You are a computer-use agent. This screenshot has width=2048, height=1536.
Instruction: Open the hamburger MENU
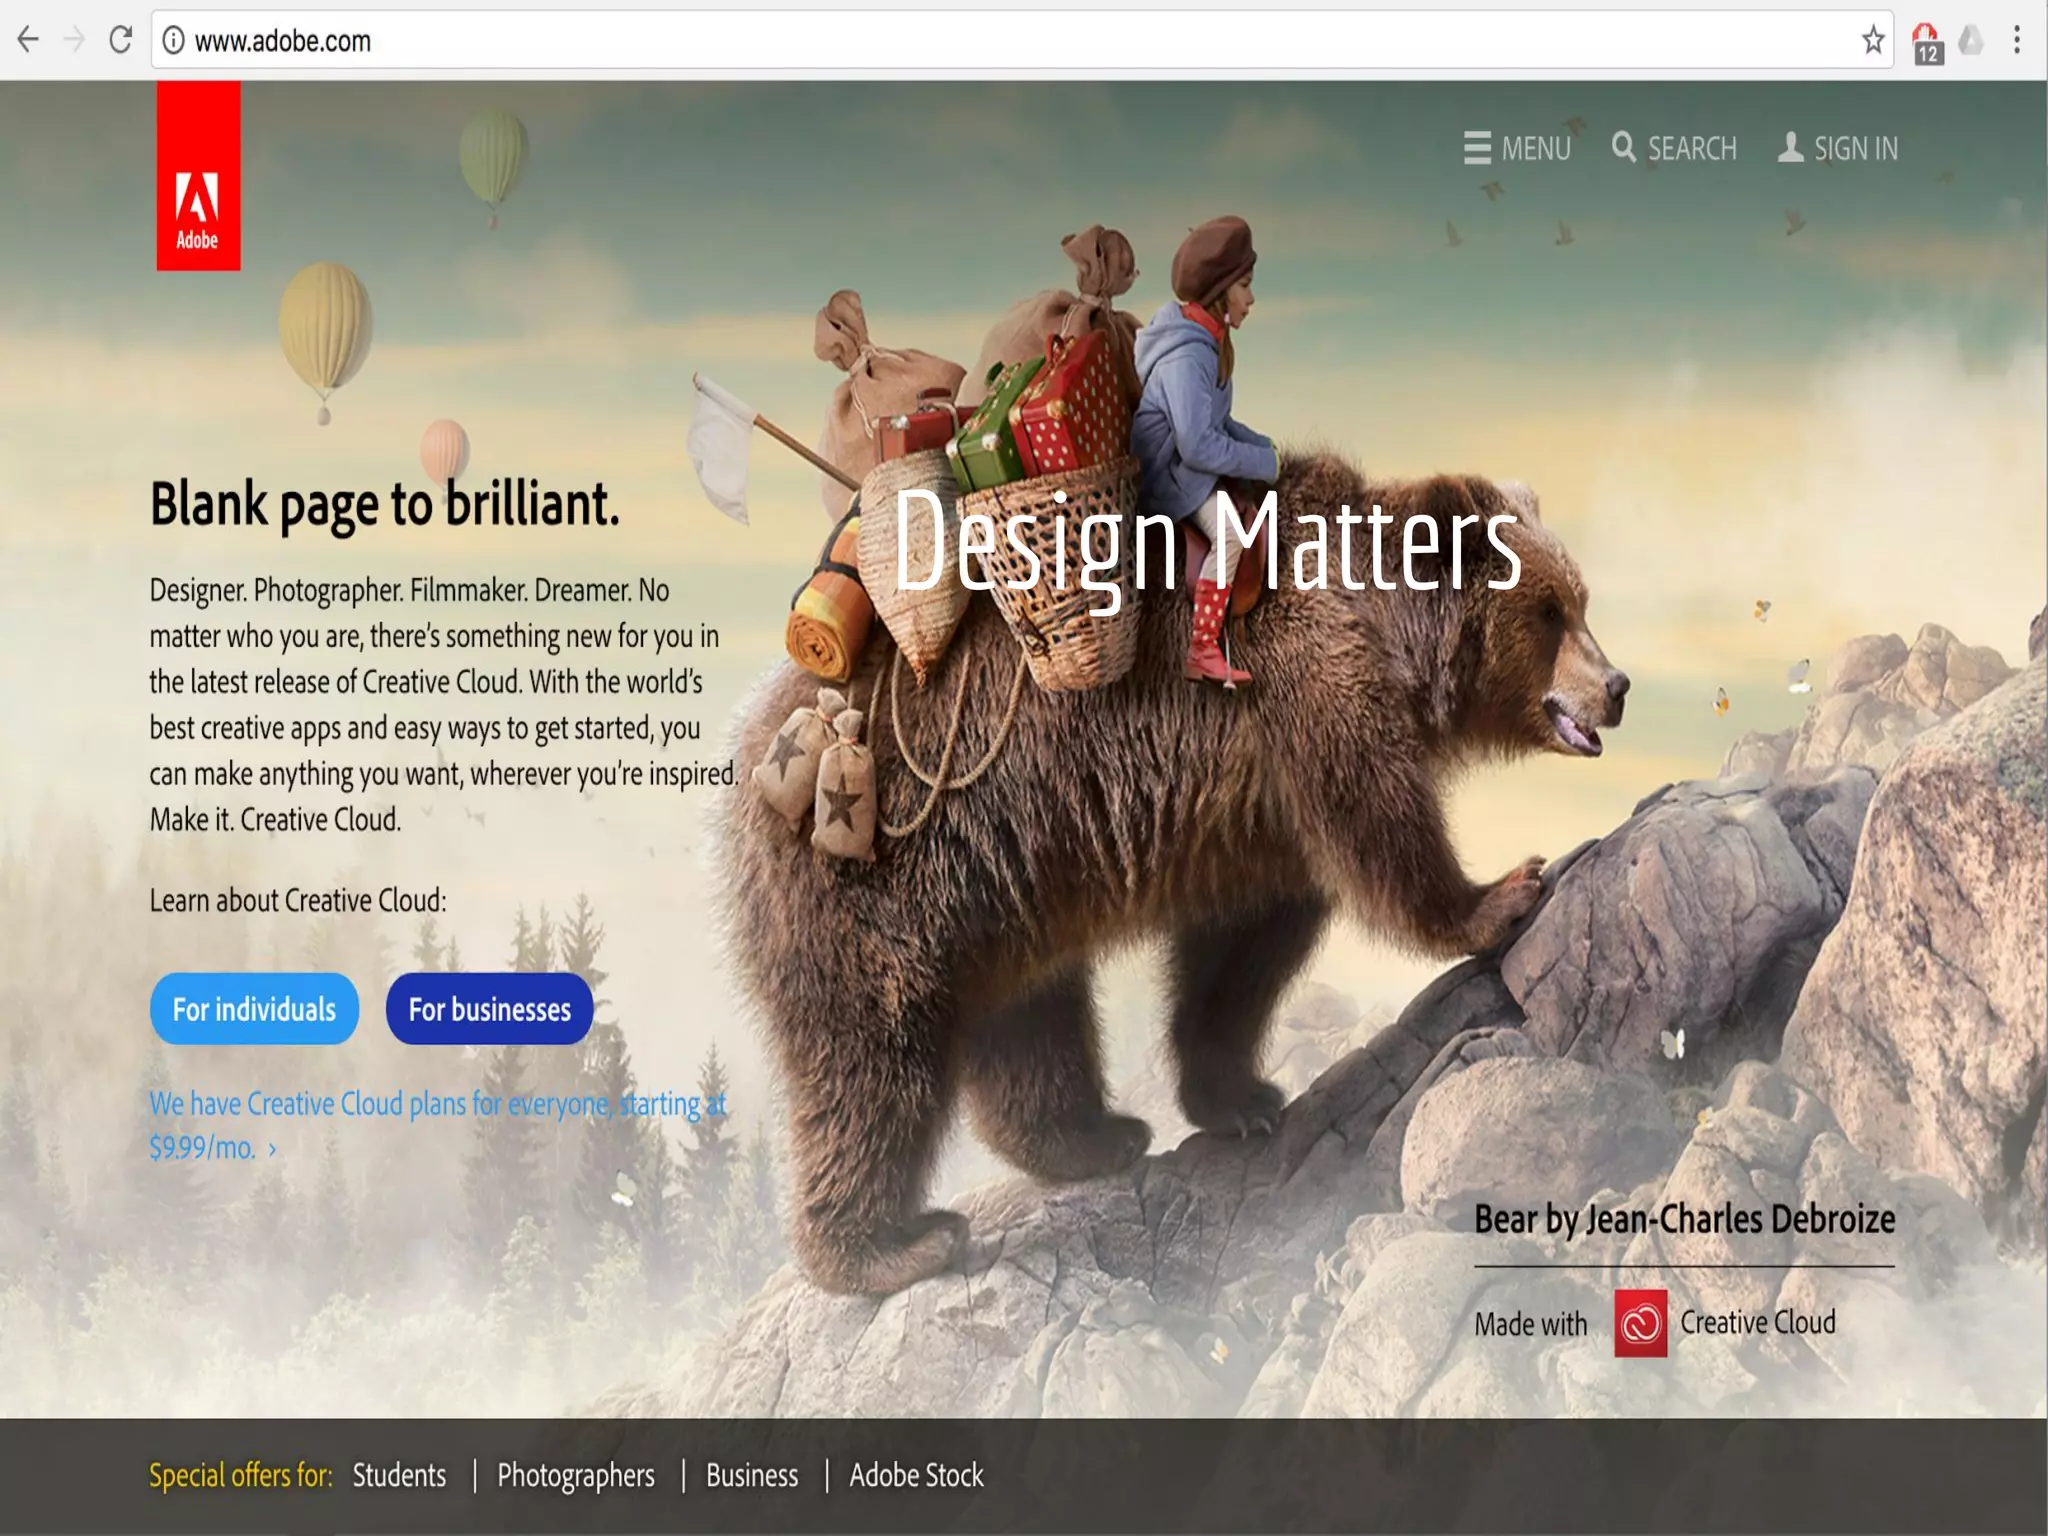point(1517,148)
